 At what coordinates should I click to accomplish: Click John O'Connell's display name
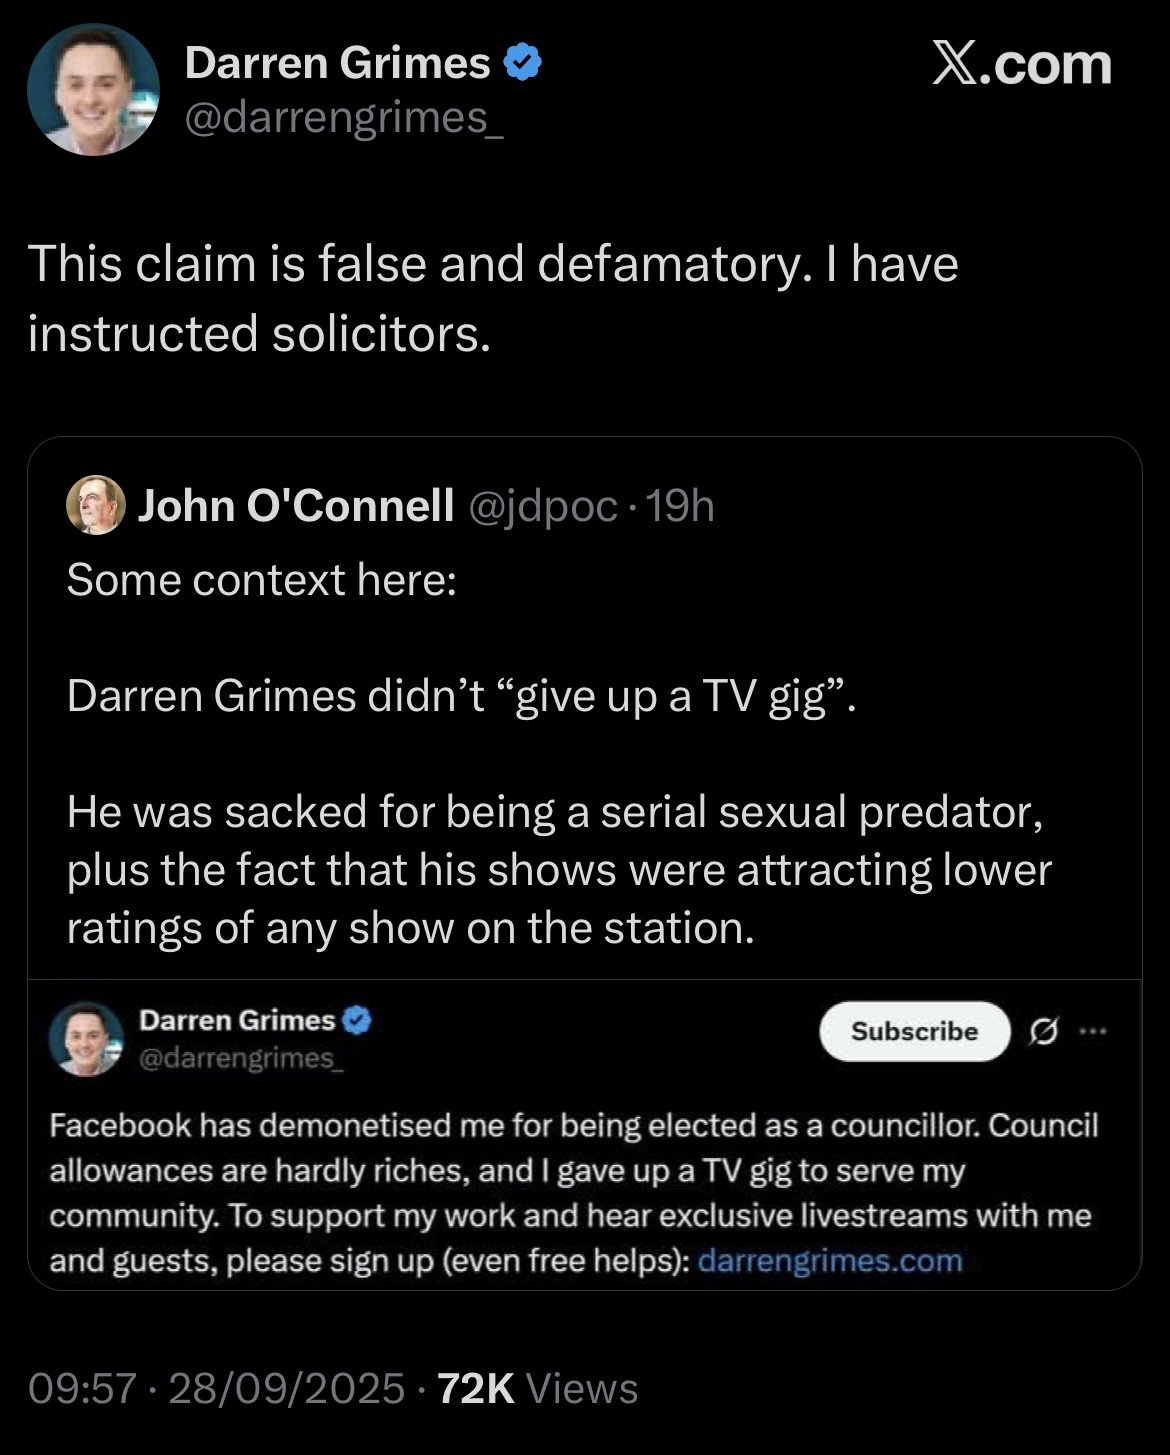[x=296, y=506]
